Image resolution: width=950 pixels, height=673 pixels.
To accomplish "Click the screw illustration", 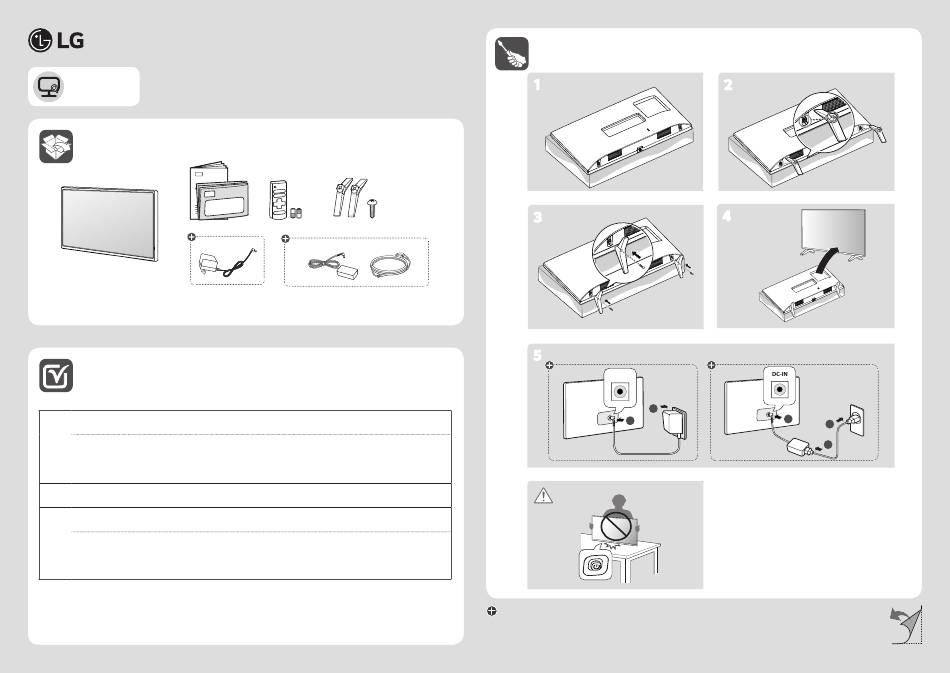I will [x=372, y=209].
